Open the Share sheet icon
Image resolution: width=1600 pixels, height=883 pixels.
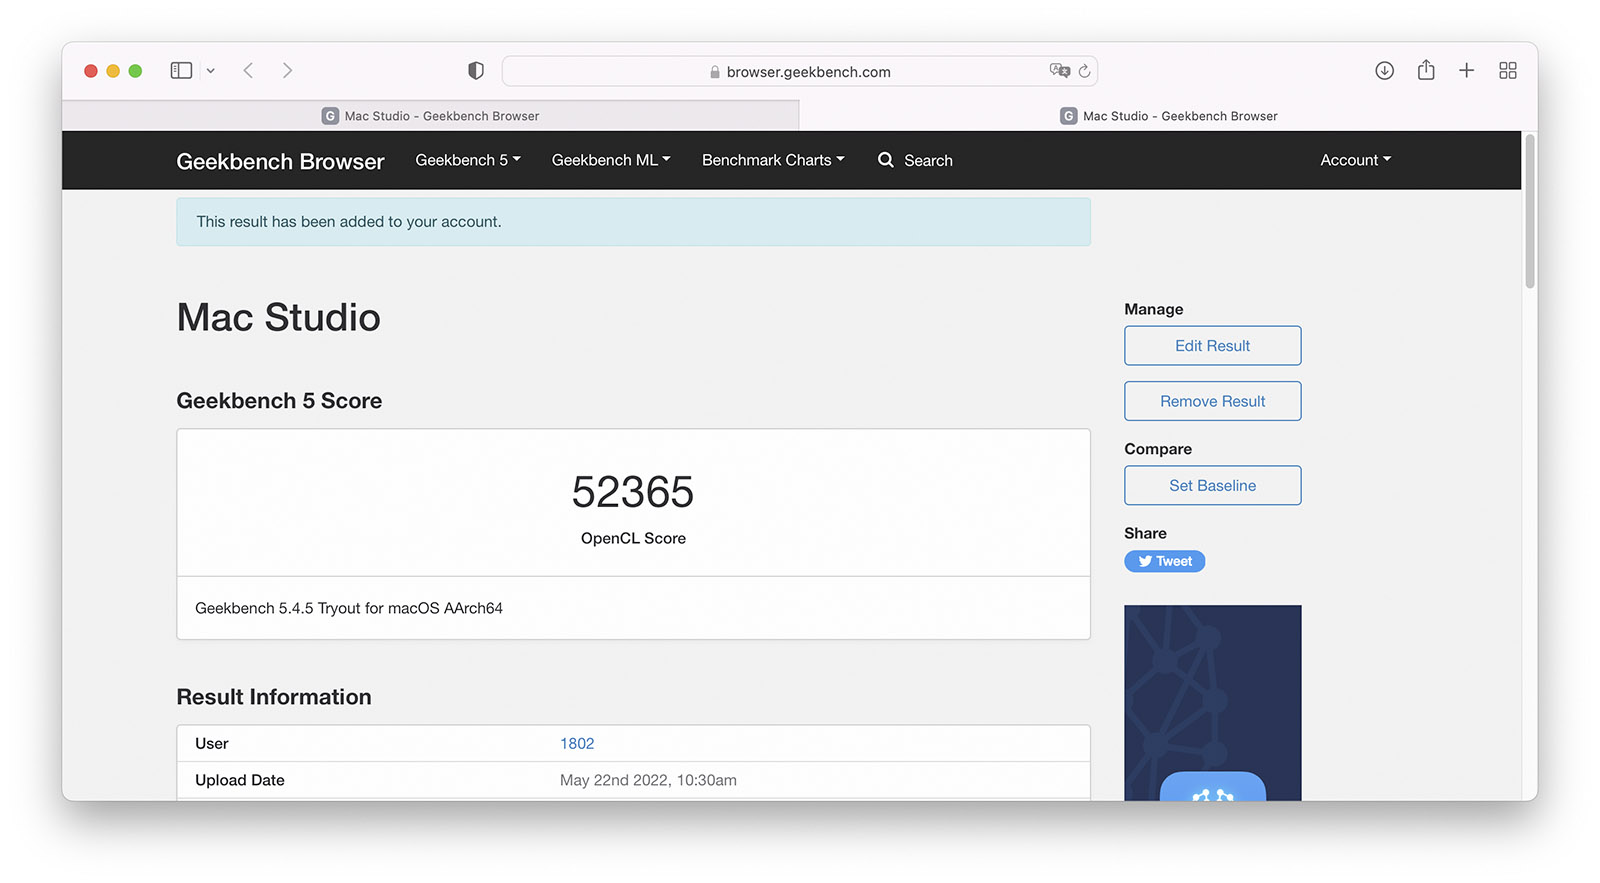point(1426,69)
